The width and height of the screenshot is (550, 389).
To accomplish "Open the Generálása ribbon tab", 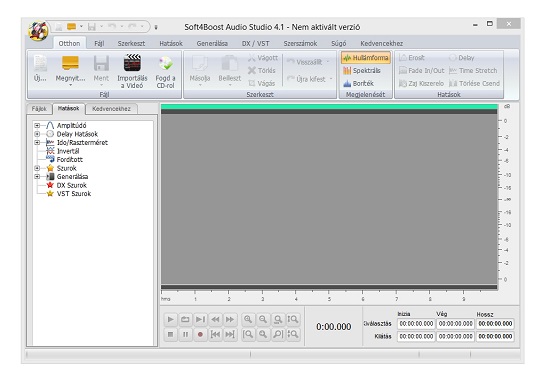I will pos(212,43).
